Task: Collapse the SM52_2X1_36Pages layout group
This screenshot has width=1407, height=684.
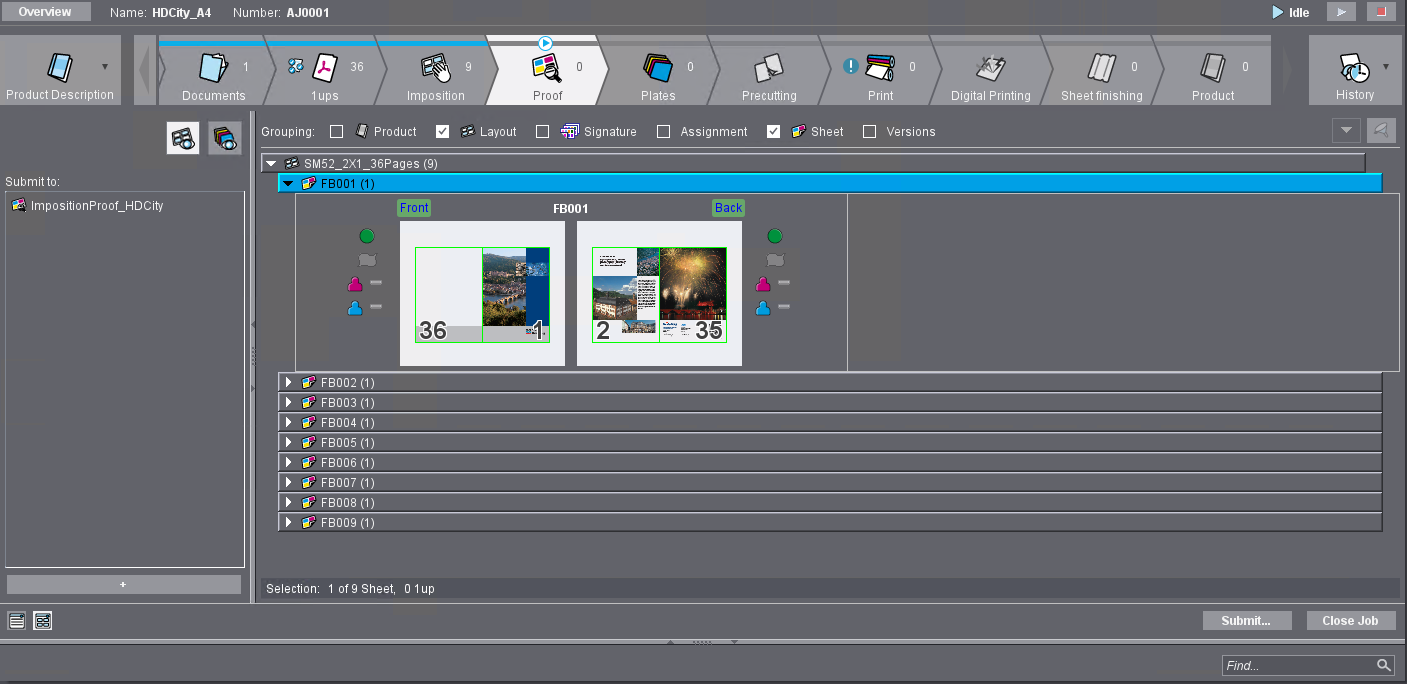Action: tap(270, 162)
